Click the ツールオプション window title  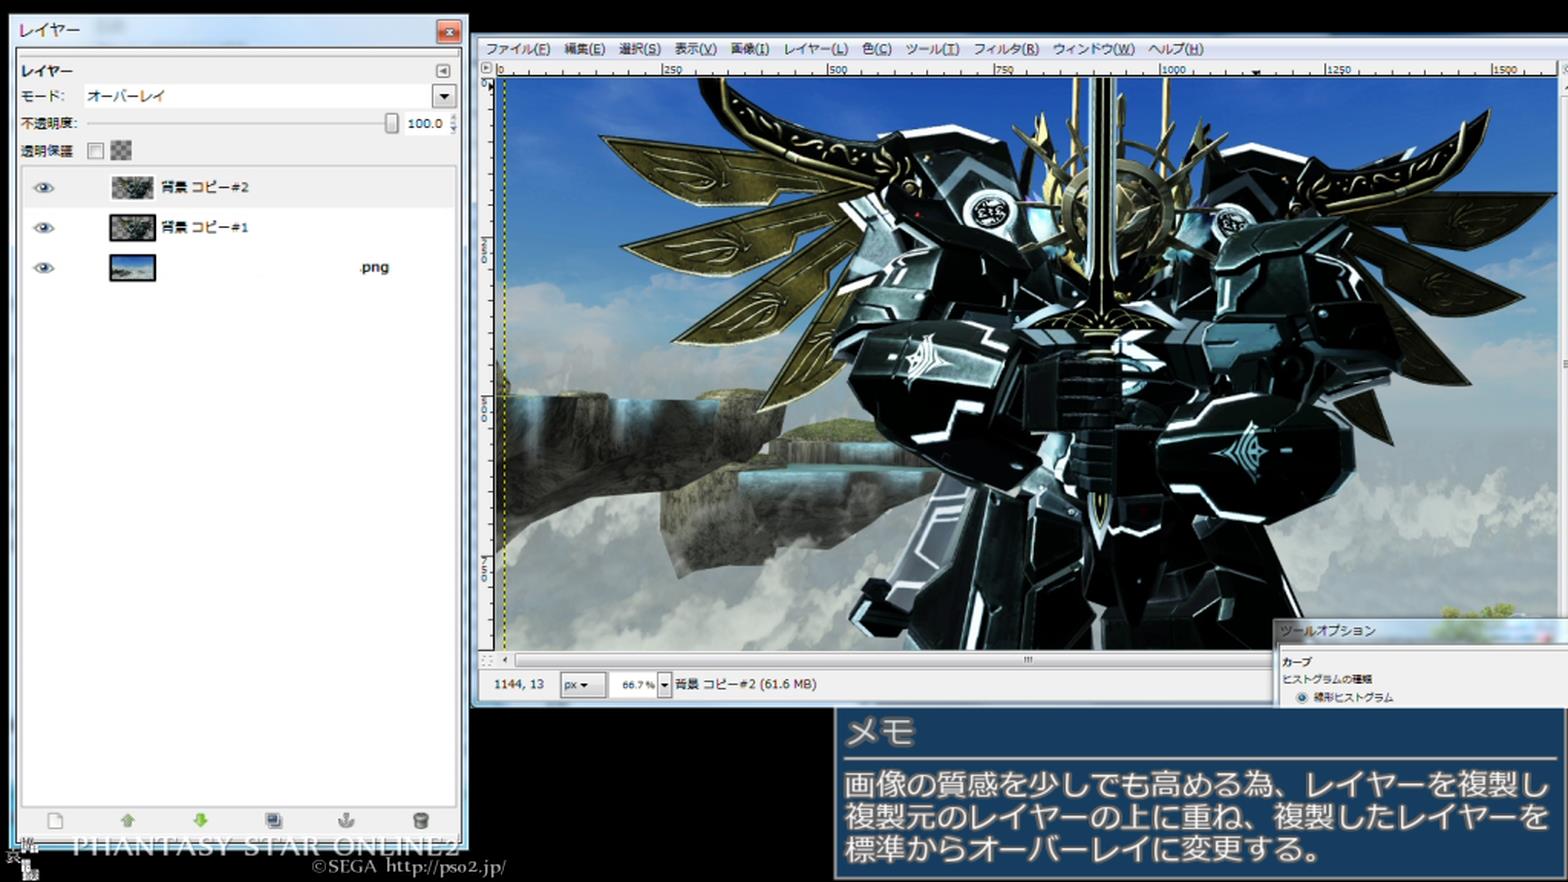1327,631
